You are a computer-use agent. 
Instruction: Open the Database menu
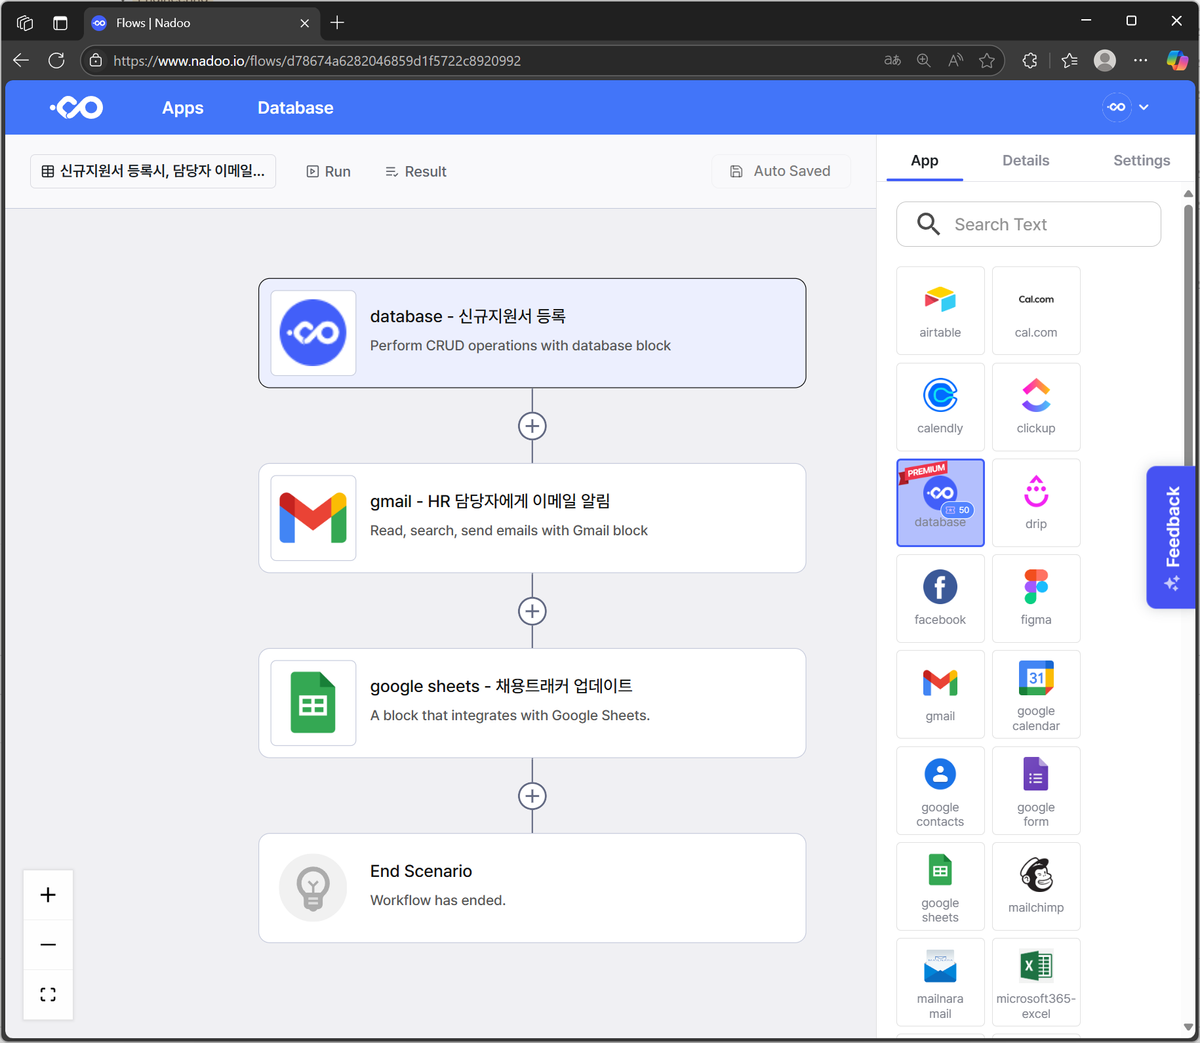click(x=295, y=108)
